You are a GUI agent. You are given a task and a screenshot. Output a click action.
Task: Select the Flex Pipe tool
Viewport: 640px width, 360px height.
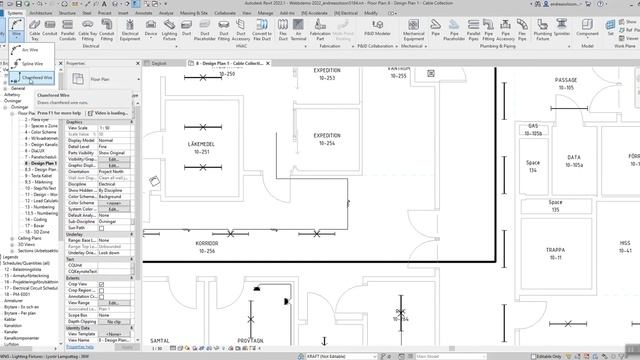click(522, 30)
